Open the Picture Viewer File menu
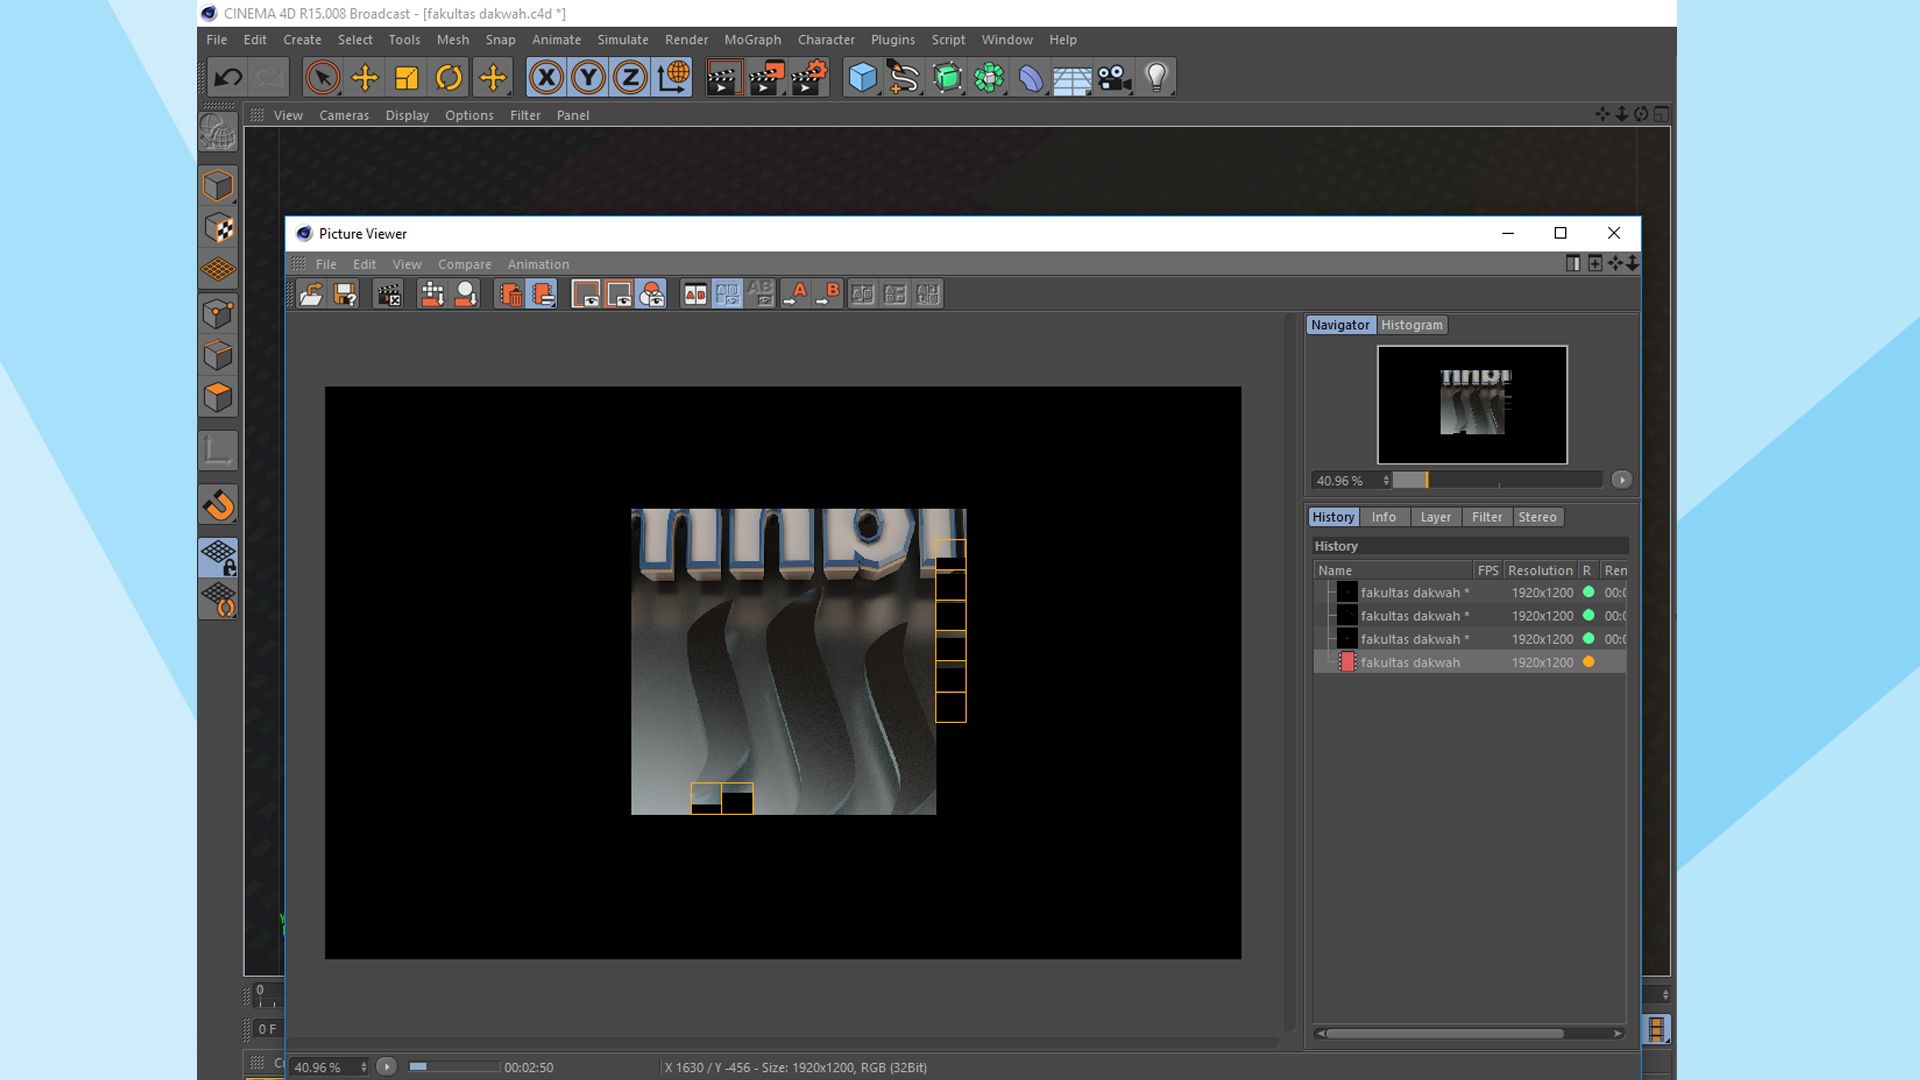This screenshot has height=1080, width=1920. point(326,264)
